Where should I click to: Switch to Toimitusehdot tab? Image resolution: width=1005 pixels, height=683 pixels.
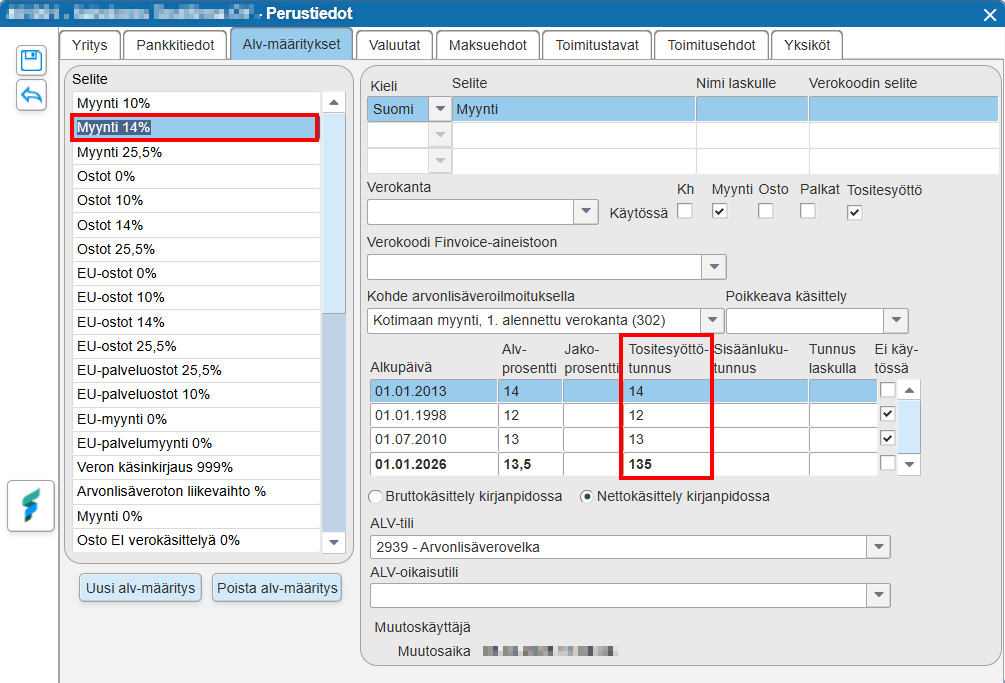coord(711,45)
